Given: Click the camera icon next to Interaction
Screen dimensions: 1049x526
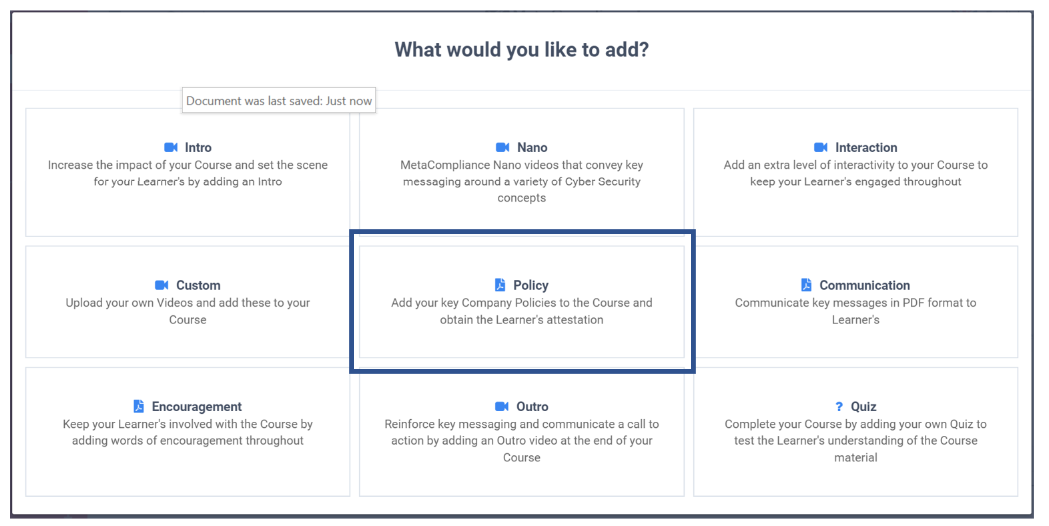Looking at the screenshot, I should pos(821,147).
